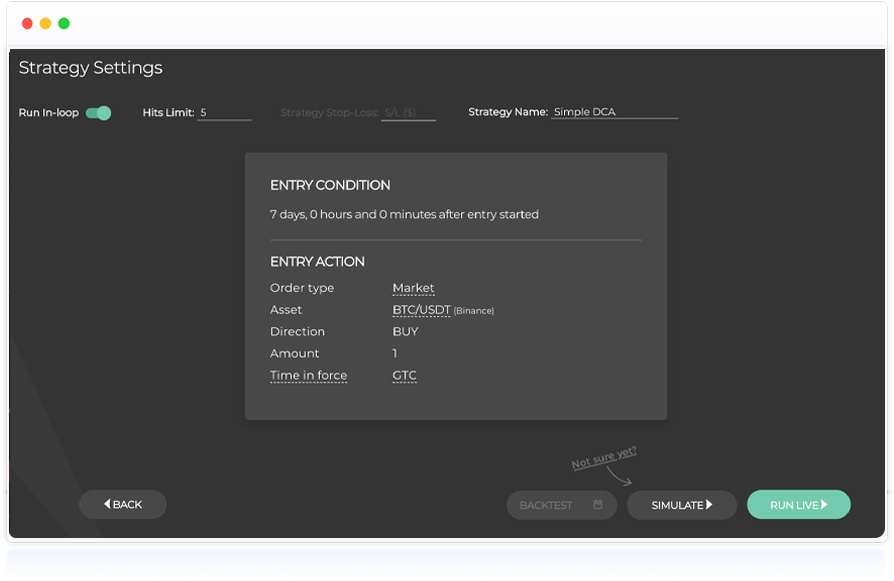894x581 pixels.
Task: Click the red traffic light button
Action: coord(25,22)
